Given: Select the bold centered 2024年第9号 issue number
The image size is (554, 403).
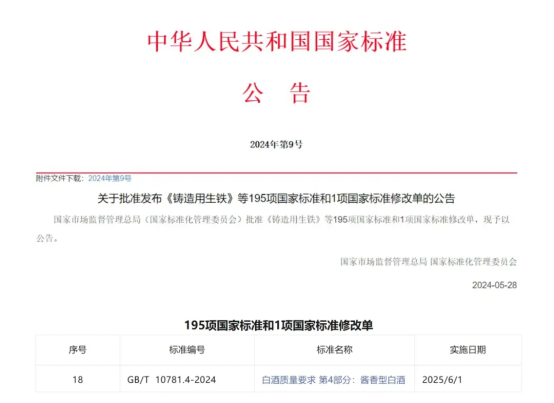Looking at the screenshot, I should click(276, 144).
